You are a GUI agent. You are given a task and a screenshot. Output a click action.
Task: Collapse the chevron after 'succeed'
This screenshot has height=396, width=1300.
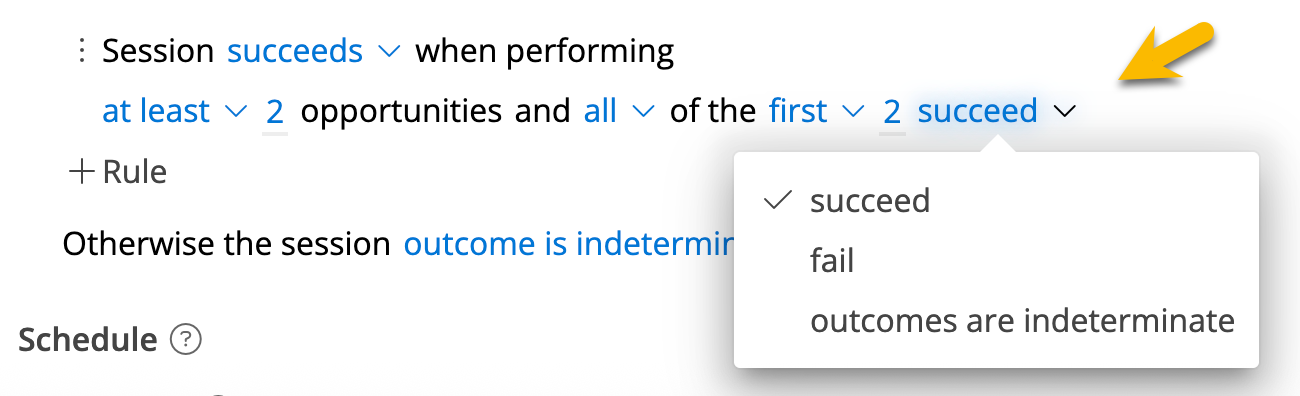click(x=1065, y=111)
